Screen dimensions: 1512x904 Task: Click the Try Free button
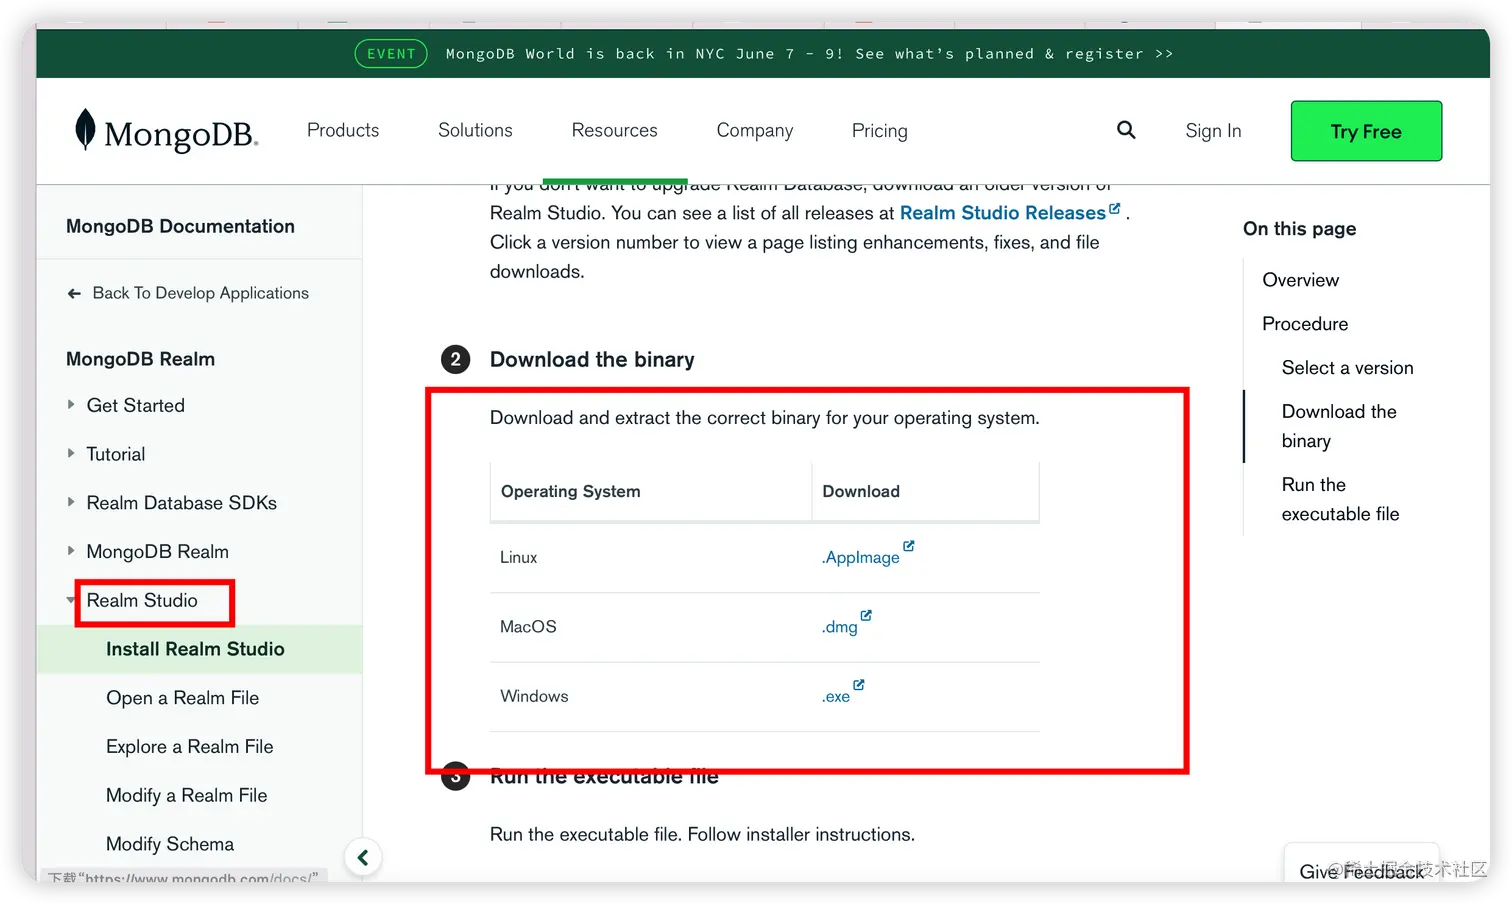[x=1366, y=131]
